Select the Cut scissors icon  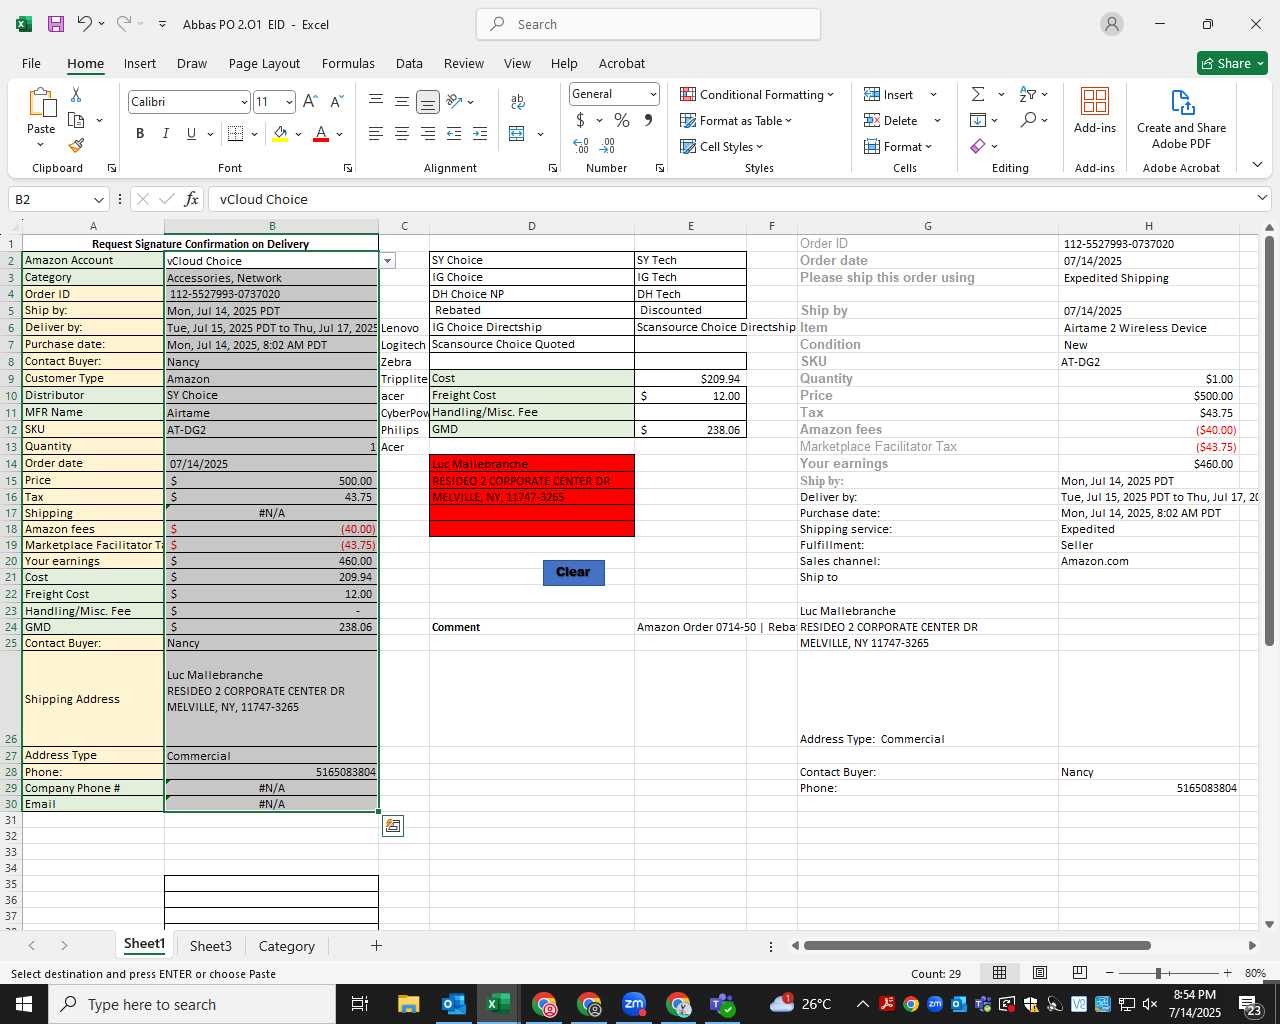coord(76,94)
